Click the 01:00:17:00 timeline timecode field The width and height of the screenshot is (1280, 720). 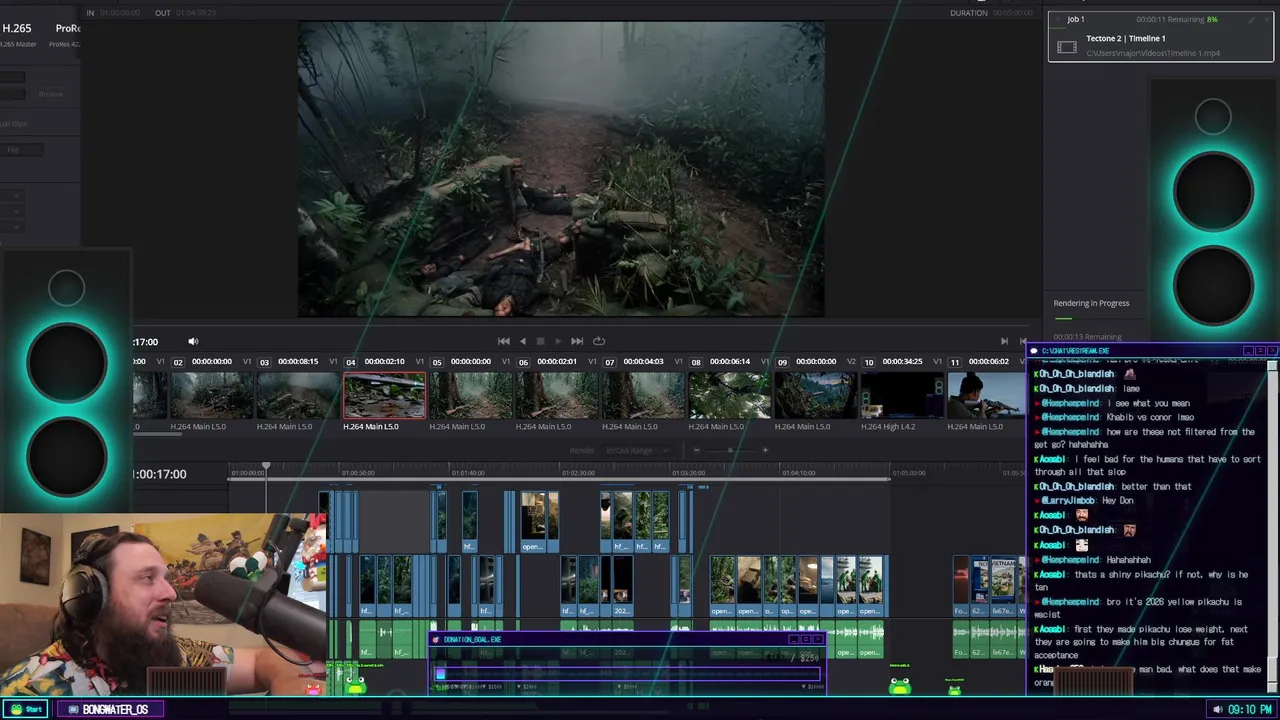pos(160,474)
